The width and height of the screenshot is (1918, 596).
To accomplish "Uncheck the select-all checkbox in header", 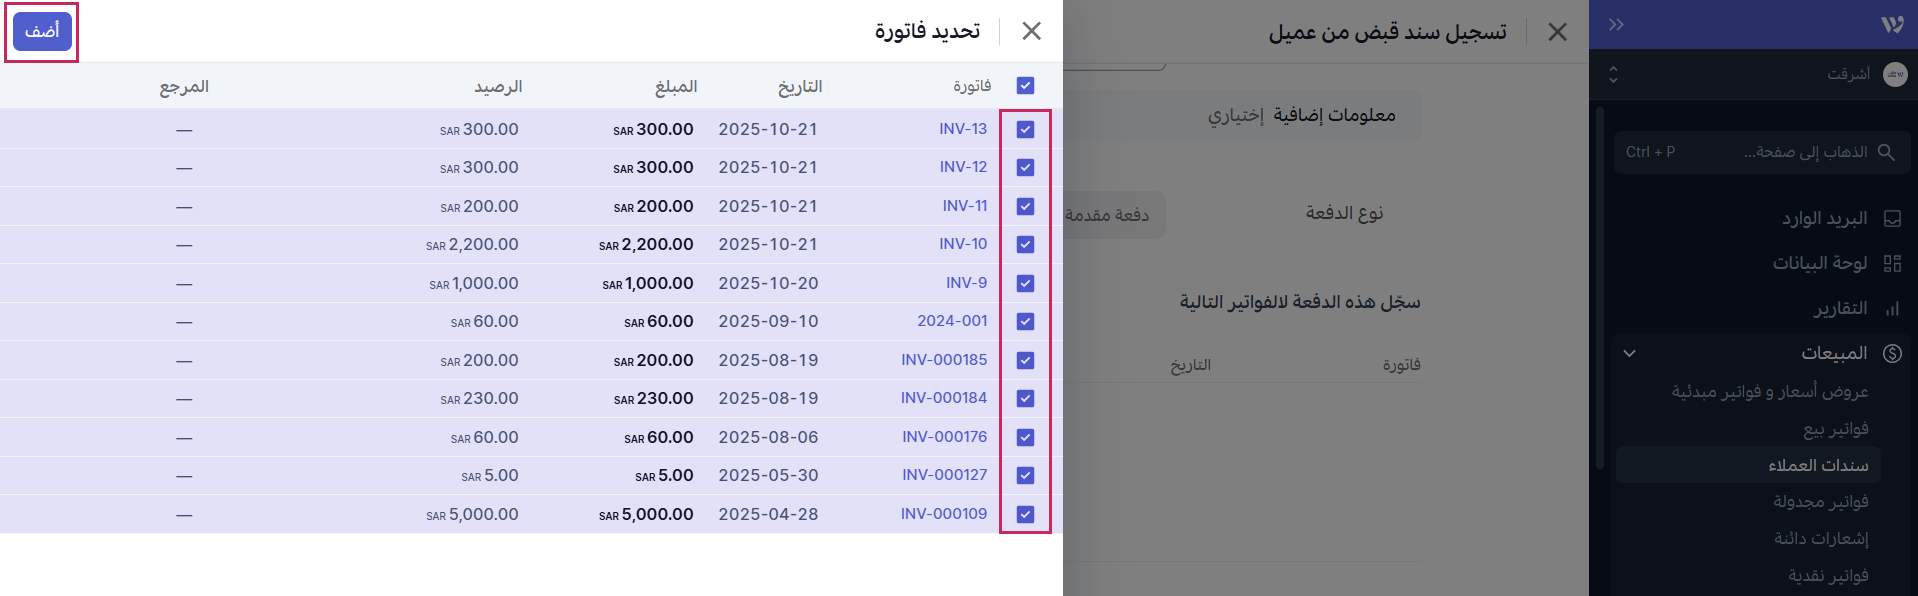I will (x=1025, y=86).
